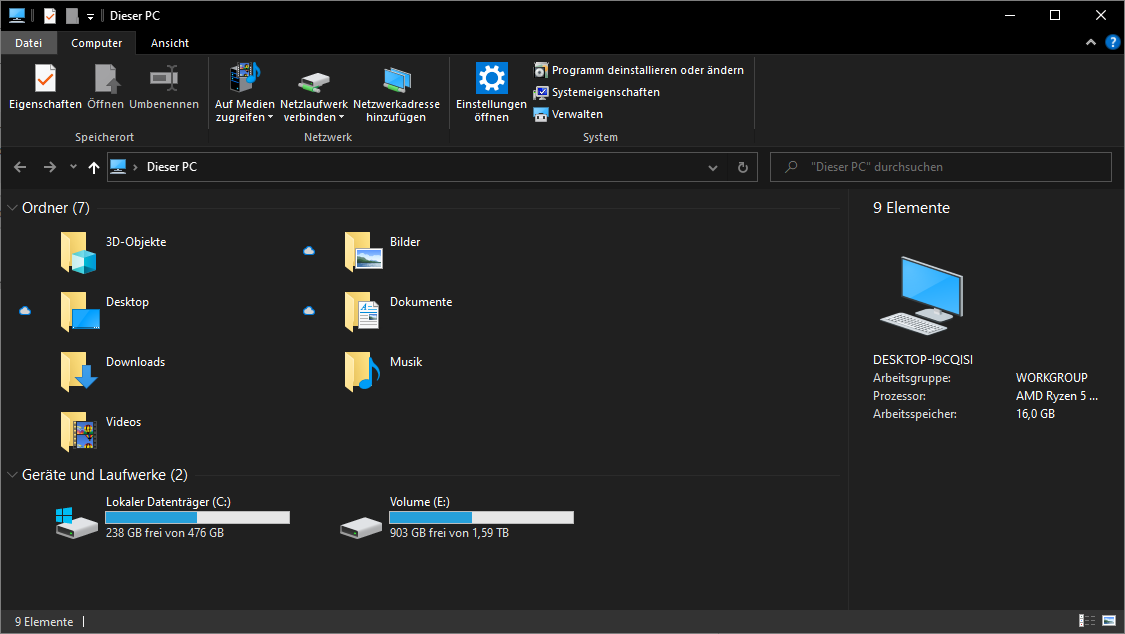
Task: Open Systemeigenschaften
Action: pos(596,93)
